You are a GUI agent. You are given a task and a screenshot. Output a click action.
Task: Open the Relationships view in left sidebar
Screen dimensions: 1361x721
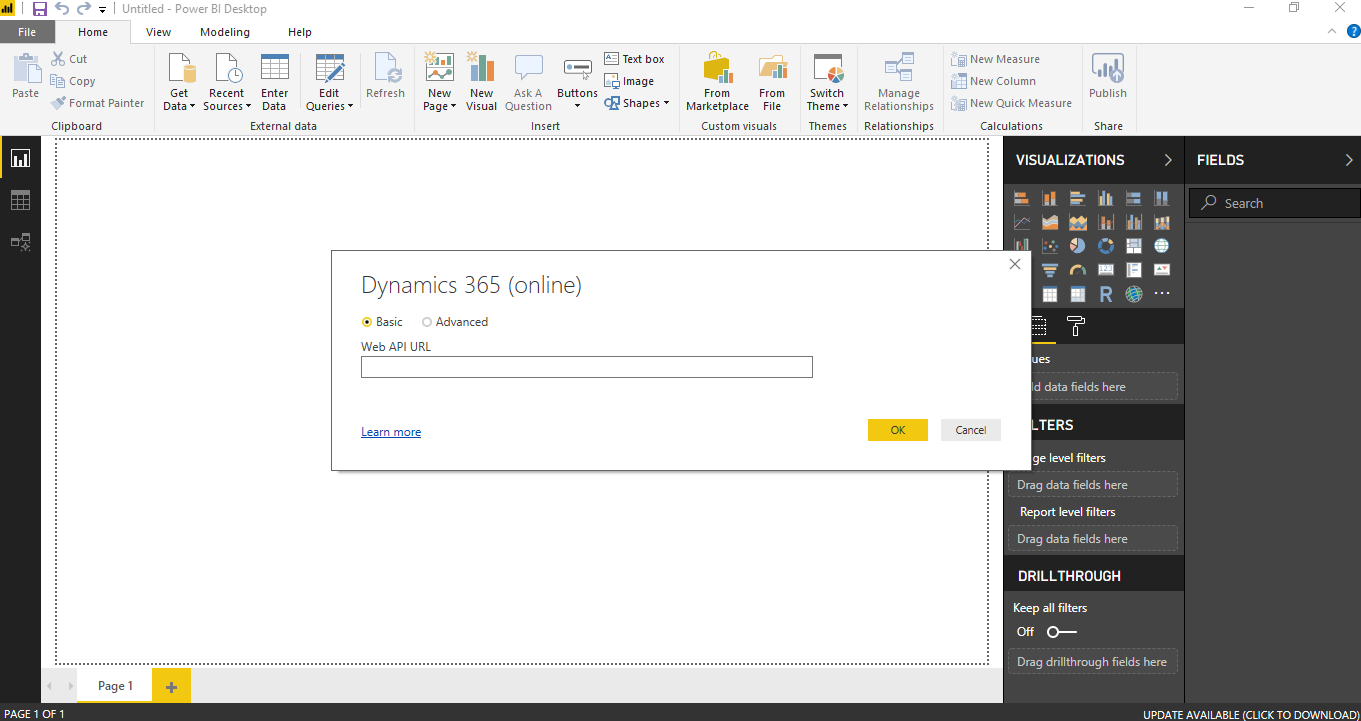coord(20,242)
